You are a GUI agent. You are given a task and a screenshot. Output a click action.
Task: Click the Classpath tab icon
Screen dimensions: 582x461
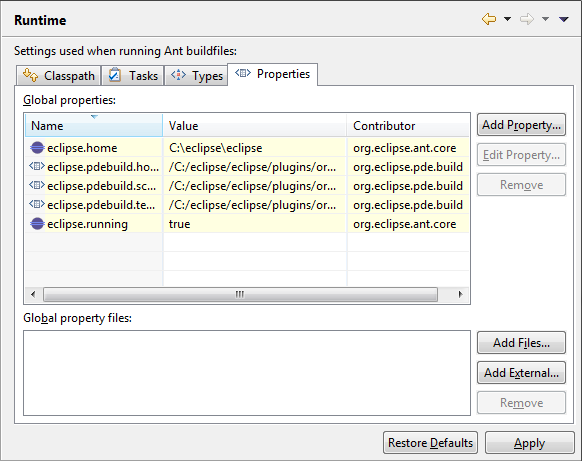pyautogui.click(x=30, y=75)
